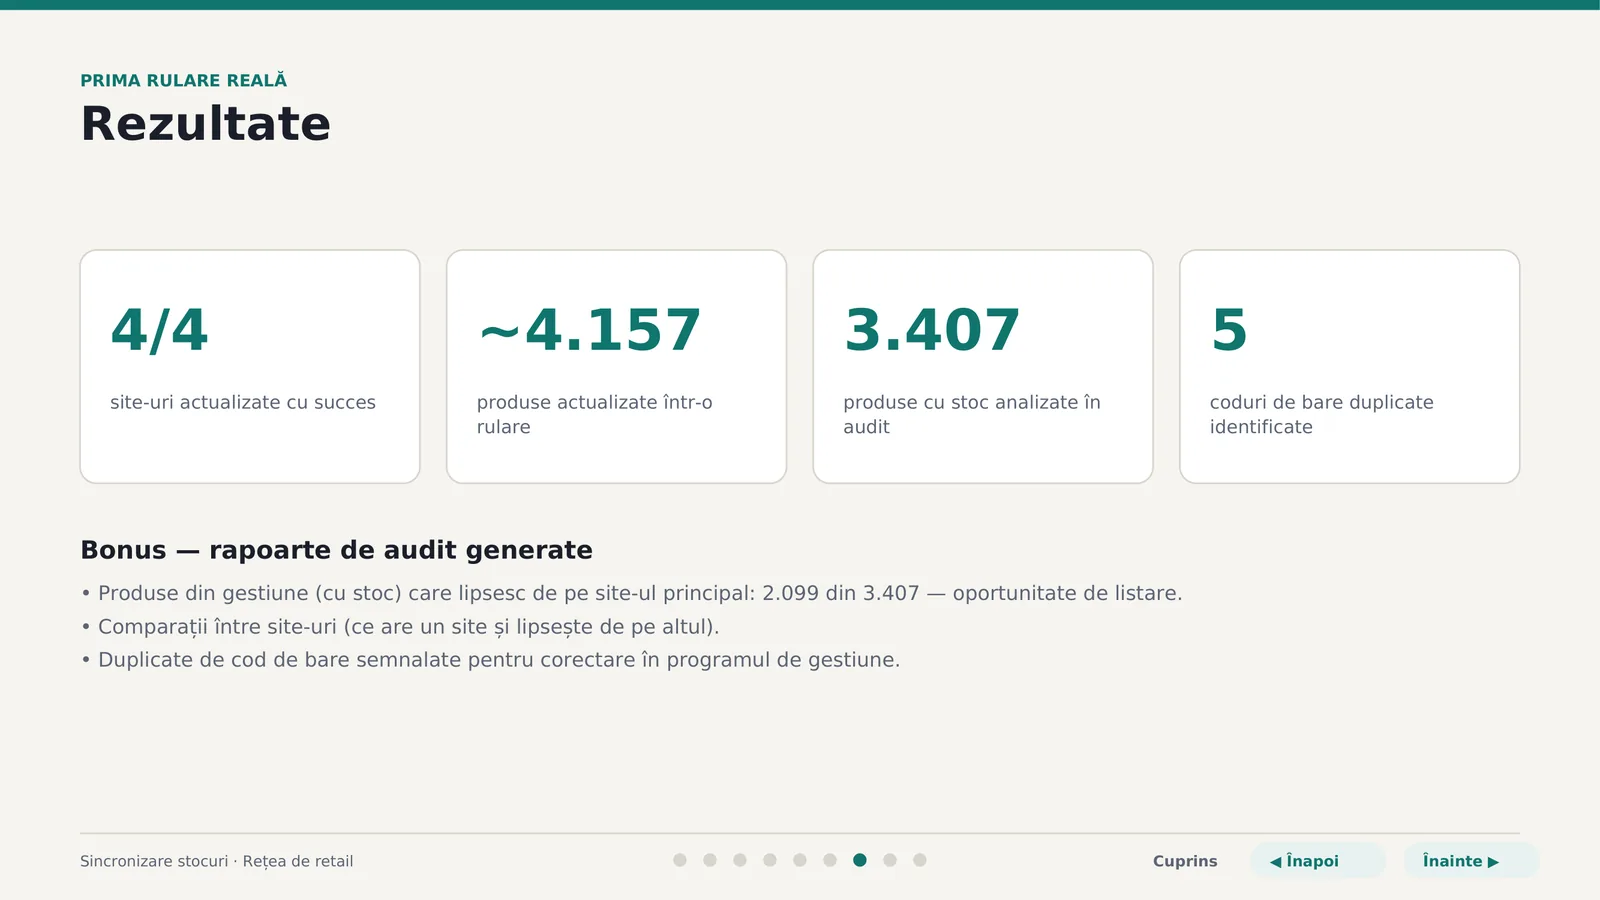Jump to the fifth slide dot
Viewport: 1600px width, 900px height.
tap(800, 860)
